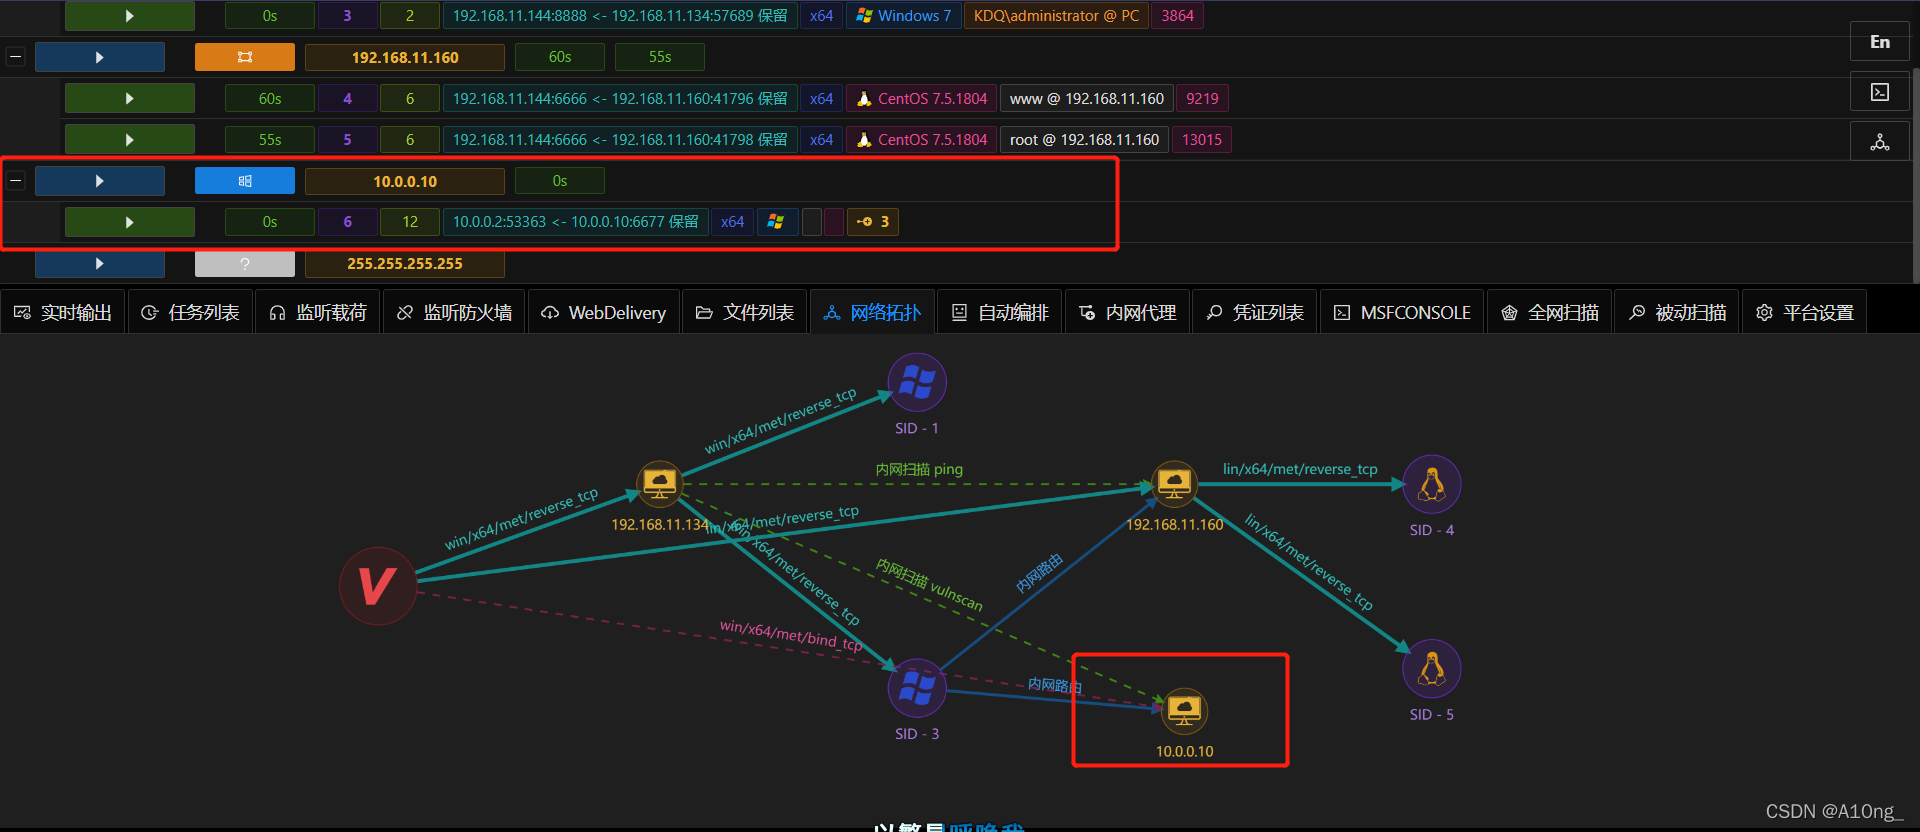Screen dimensions: 1920x832
Task: Select host node 192.168.11.160 in topology
Action: coord(1174,484)
